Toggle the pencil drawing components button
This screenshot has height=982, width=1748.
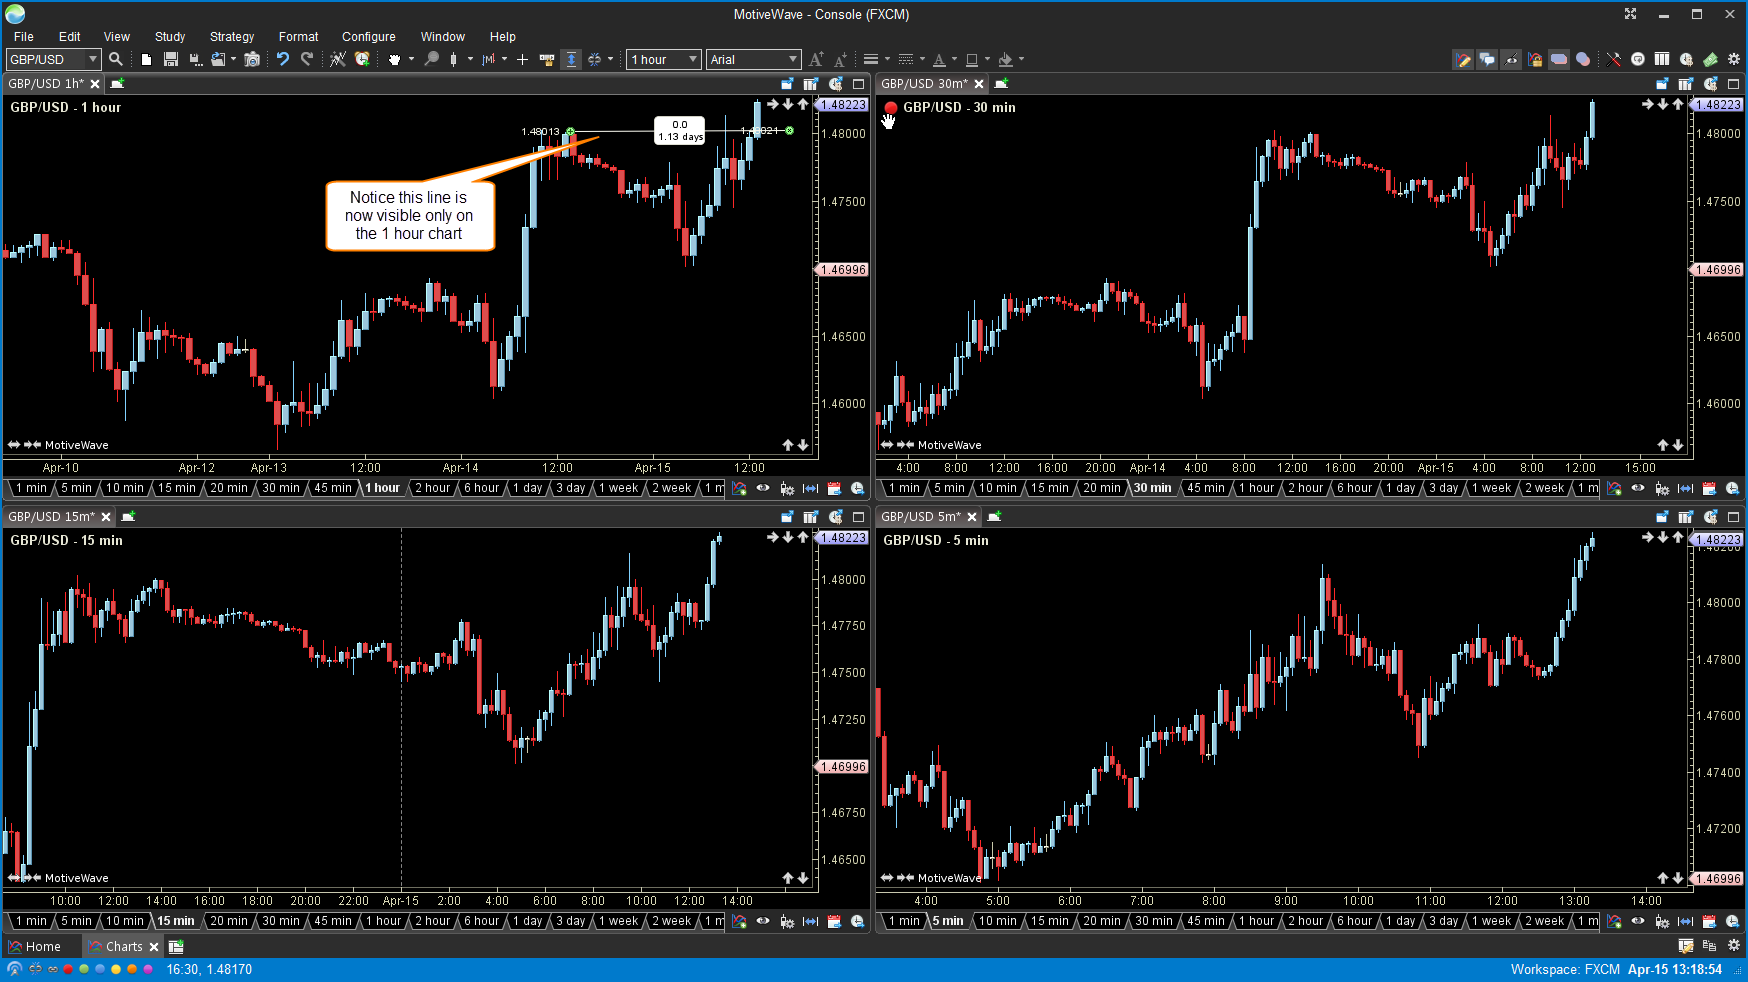tap(1463, 59)
